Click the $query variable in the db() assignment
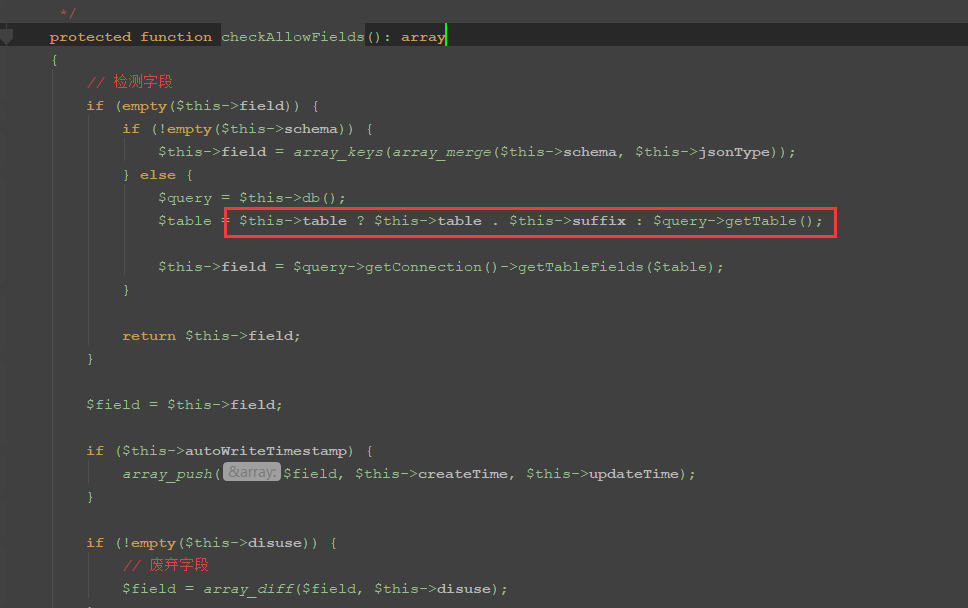Image resolution: width=968 pixels, height=608 pixels. 185,198
